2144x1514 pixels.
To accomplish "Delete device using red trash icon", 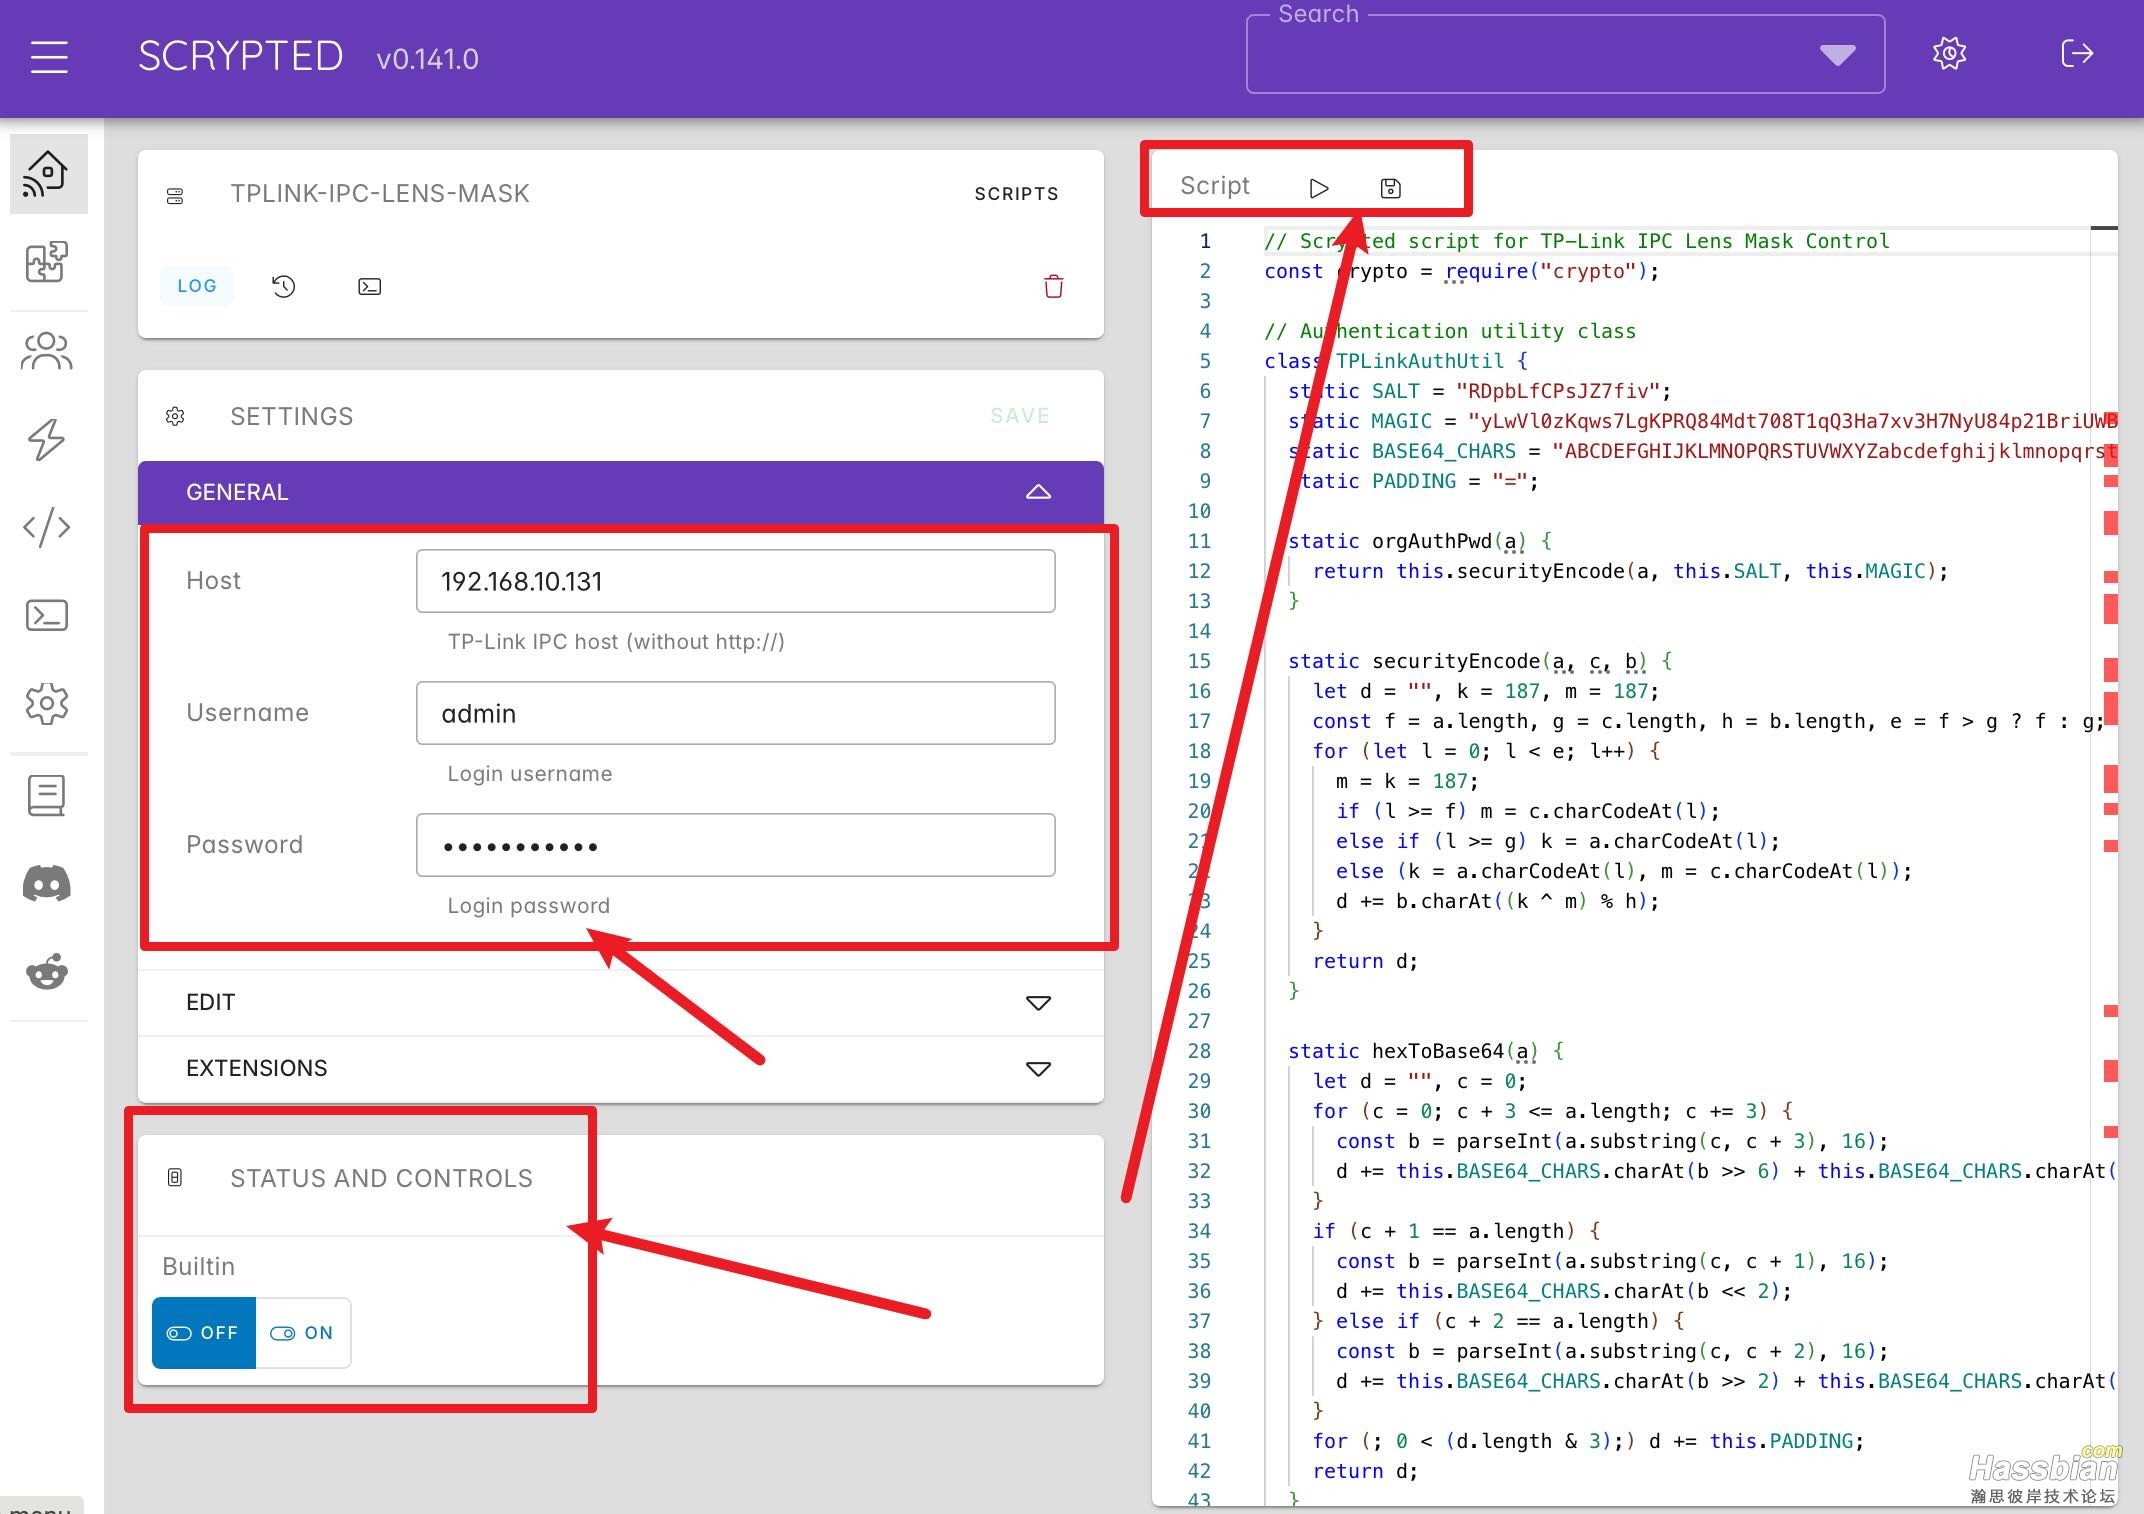I will point(1053,287).
